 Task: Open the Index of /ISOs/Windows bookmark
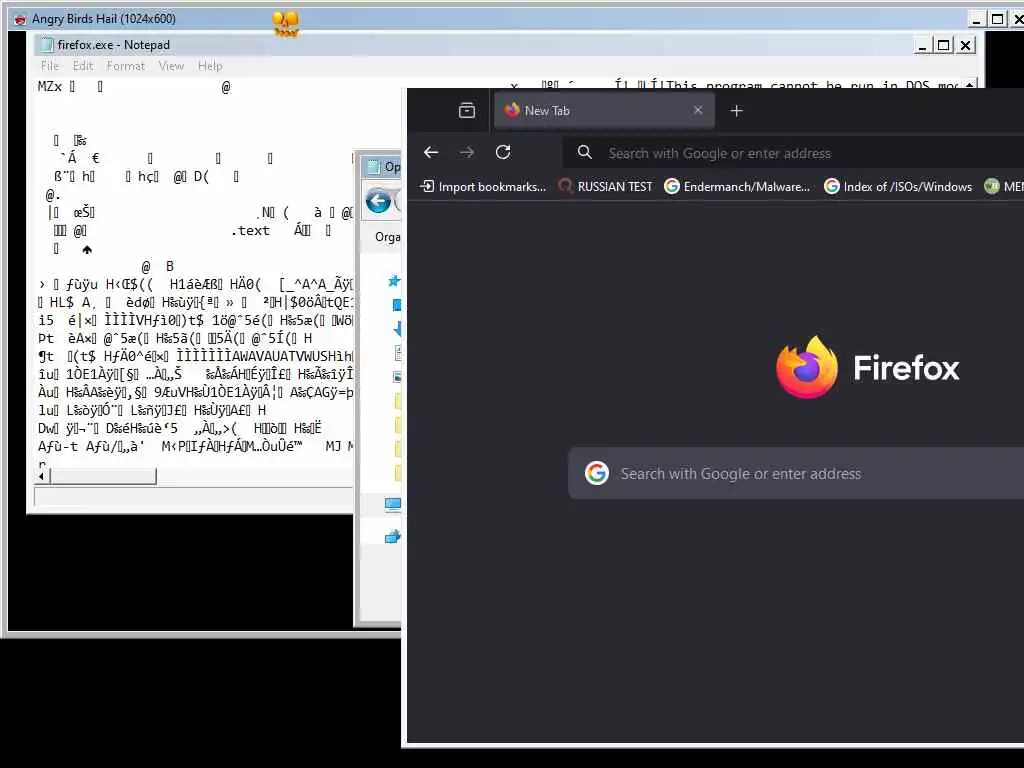pyautogui.click(x=898, y=187)
